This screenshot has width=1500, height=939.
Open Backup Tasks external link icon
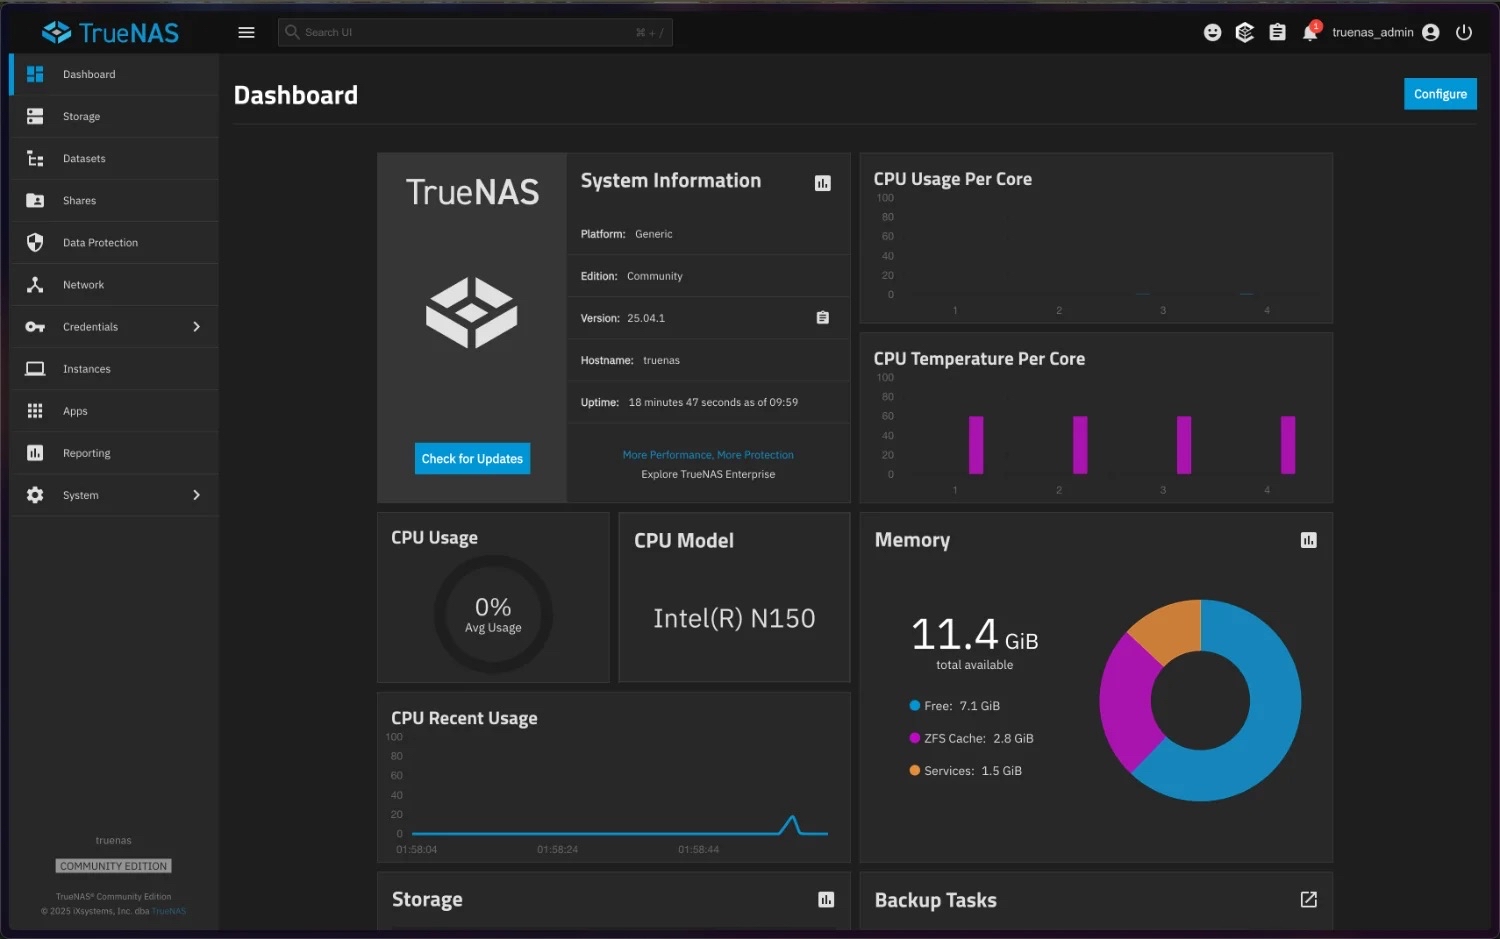coord(1308,900)
